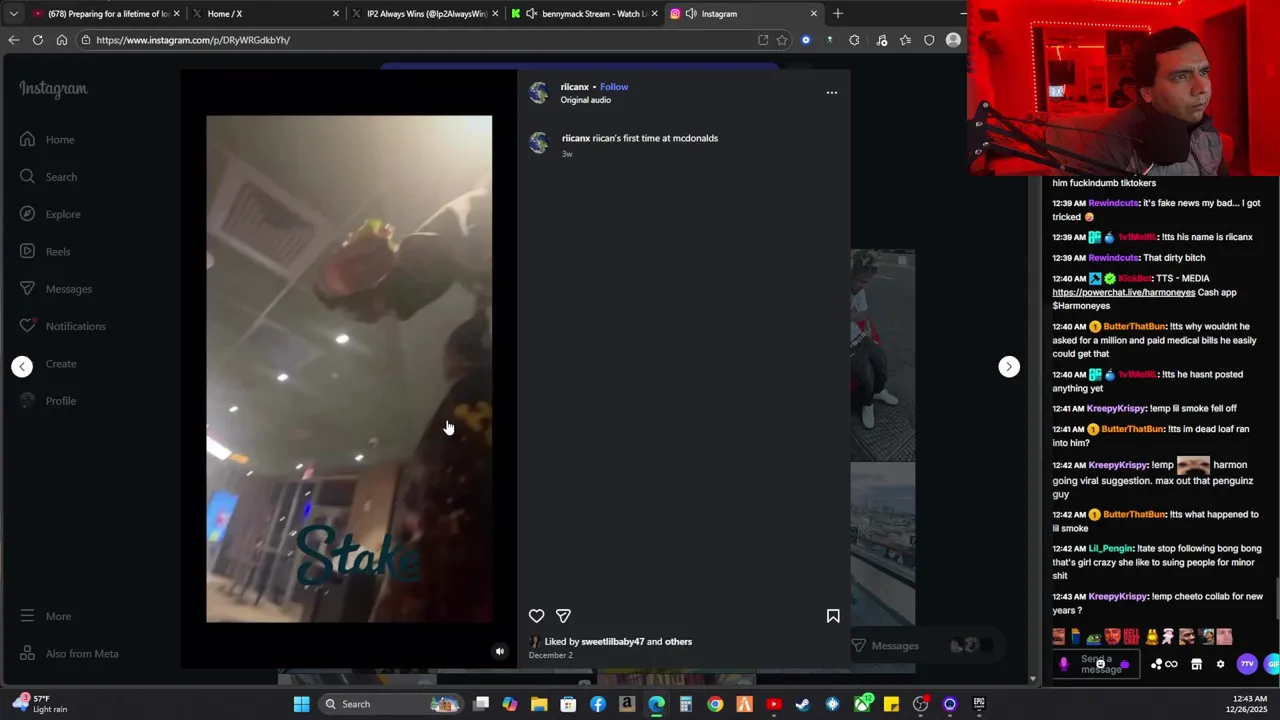
Task: Switch to the IP2 Always Wins tab
Action: coord(424,14)
